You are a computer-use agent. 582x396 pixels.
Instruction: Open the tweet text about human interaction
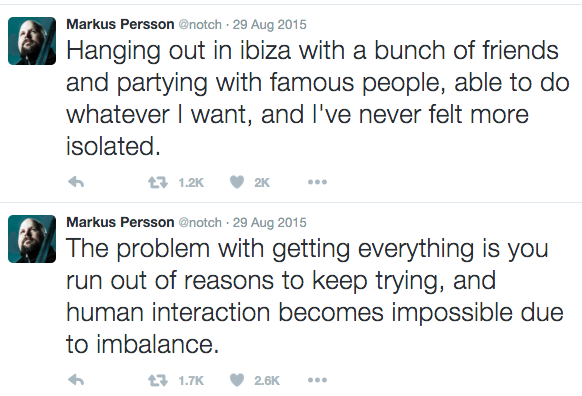[315, 296]
